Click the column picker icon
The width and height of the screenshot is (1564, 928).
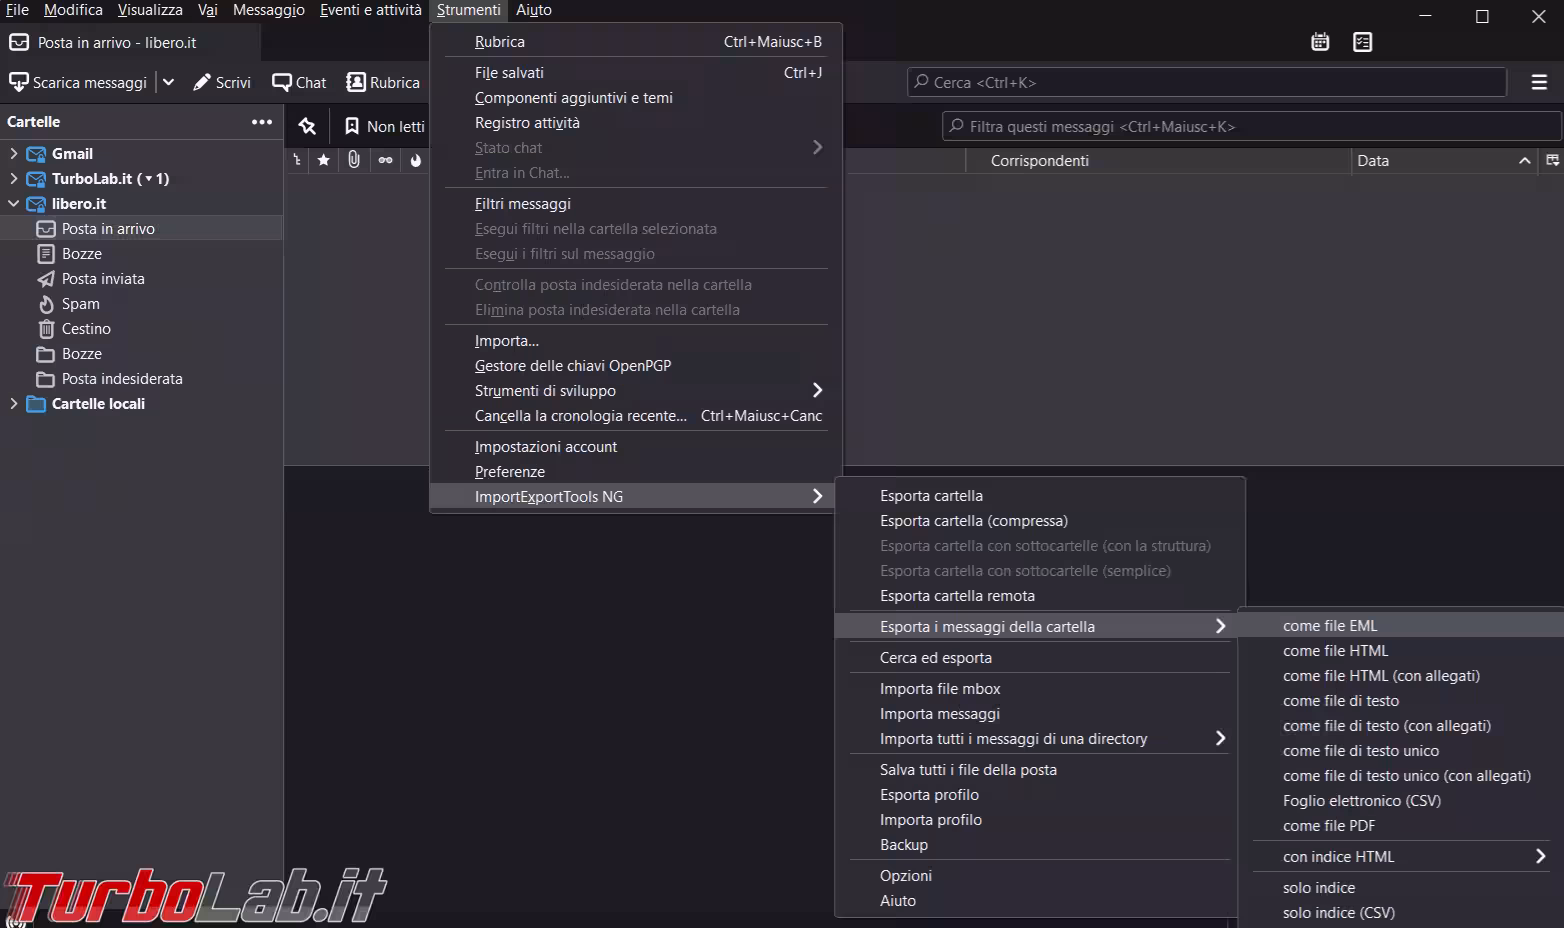[1552, 160]
